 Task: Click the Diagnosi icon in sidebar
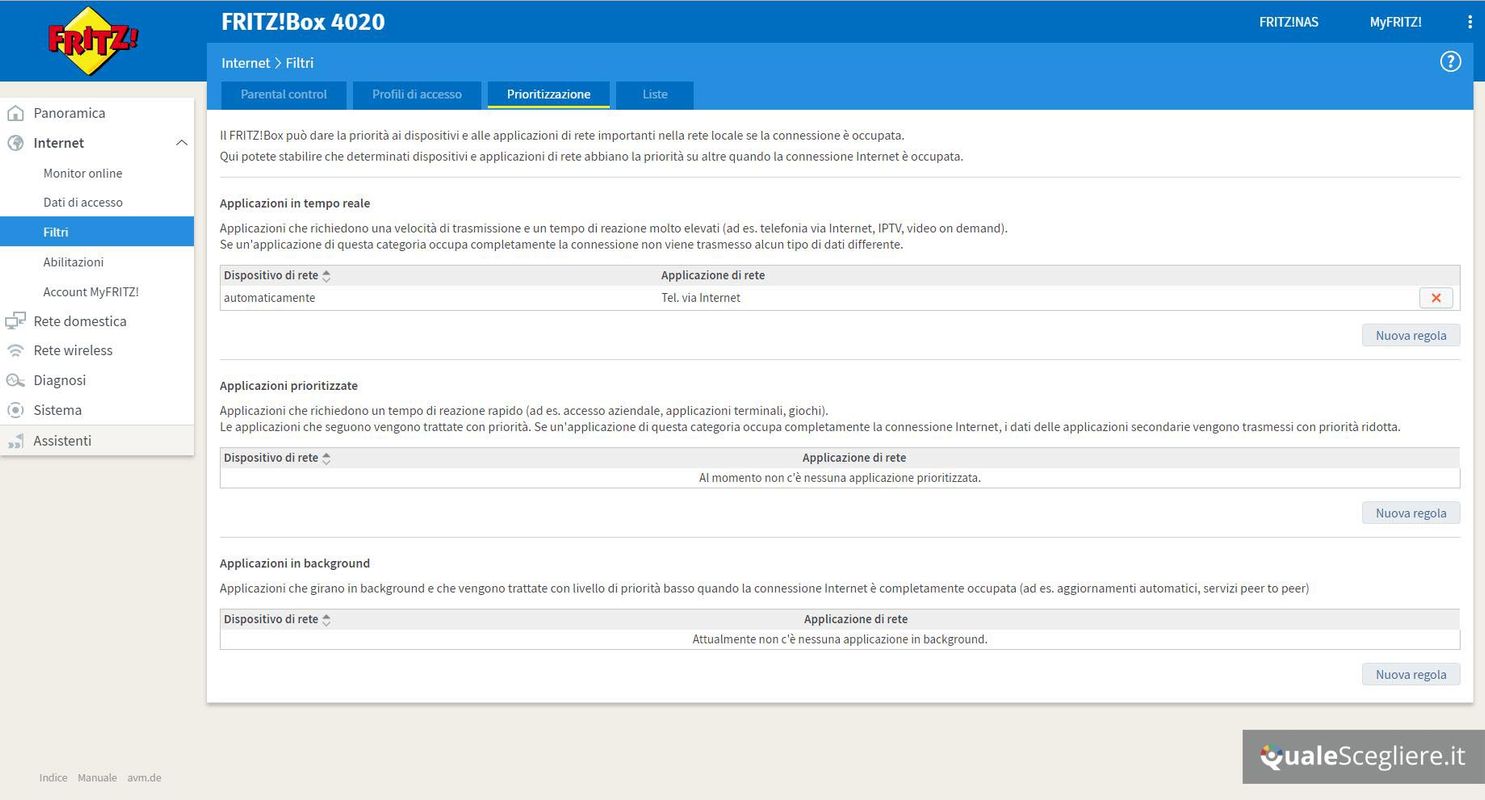15,380
